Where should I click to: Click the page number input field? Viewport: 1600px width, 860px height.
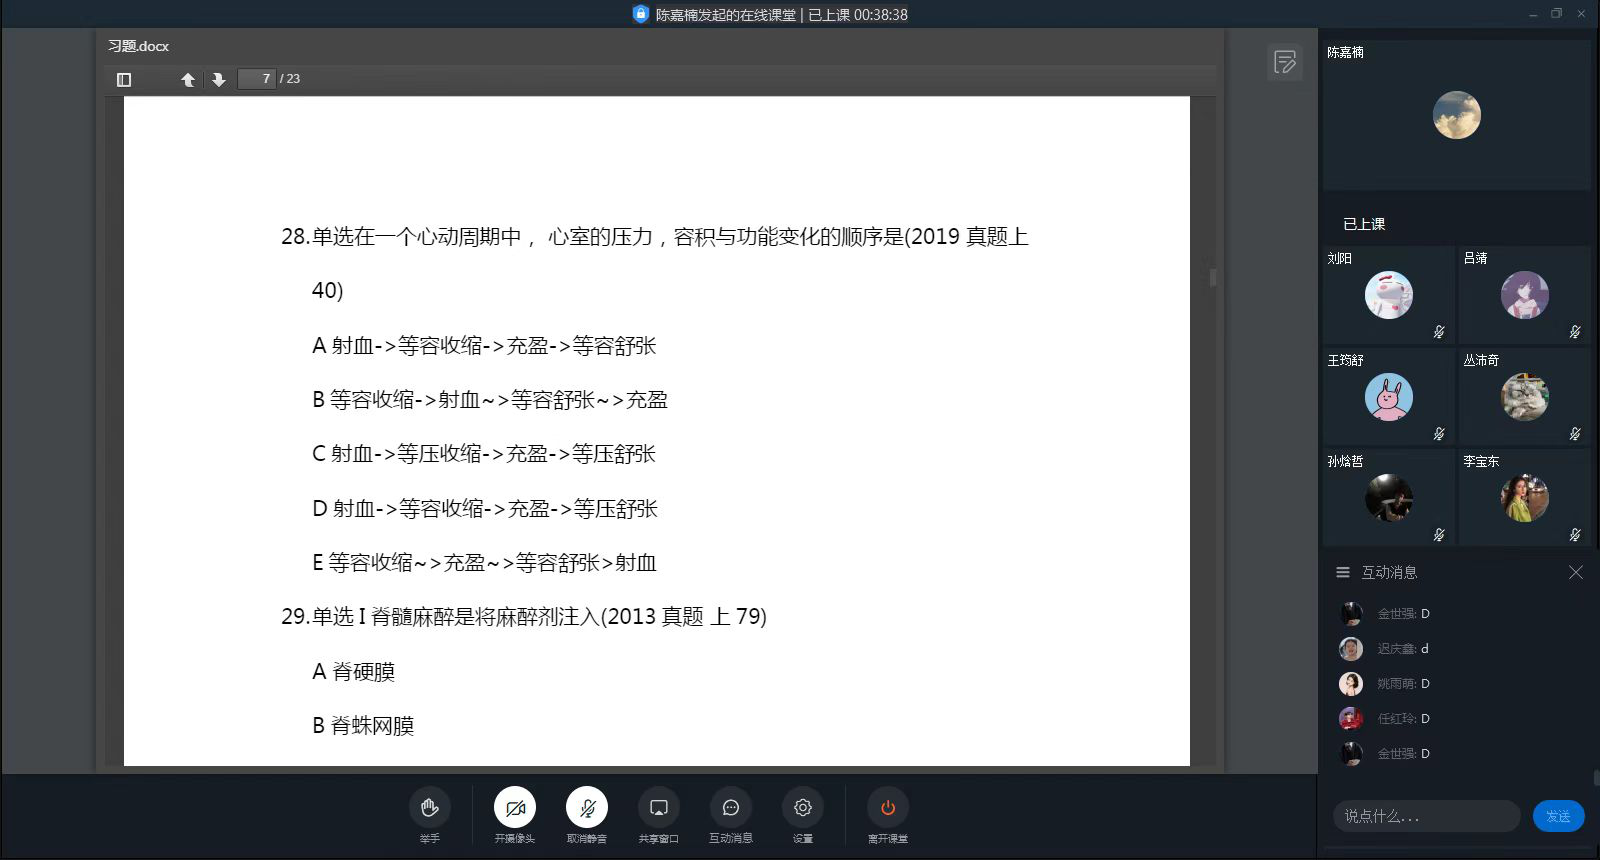pyautogui.click(x=257, y=79)
